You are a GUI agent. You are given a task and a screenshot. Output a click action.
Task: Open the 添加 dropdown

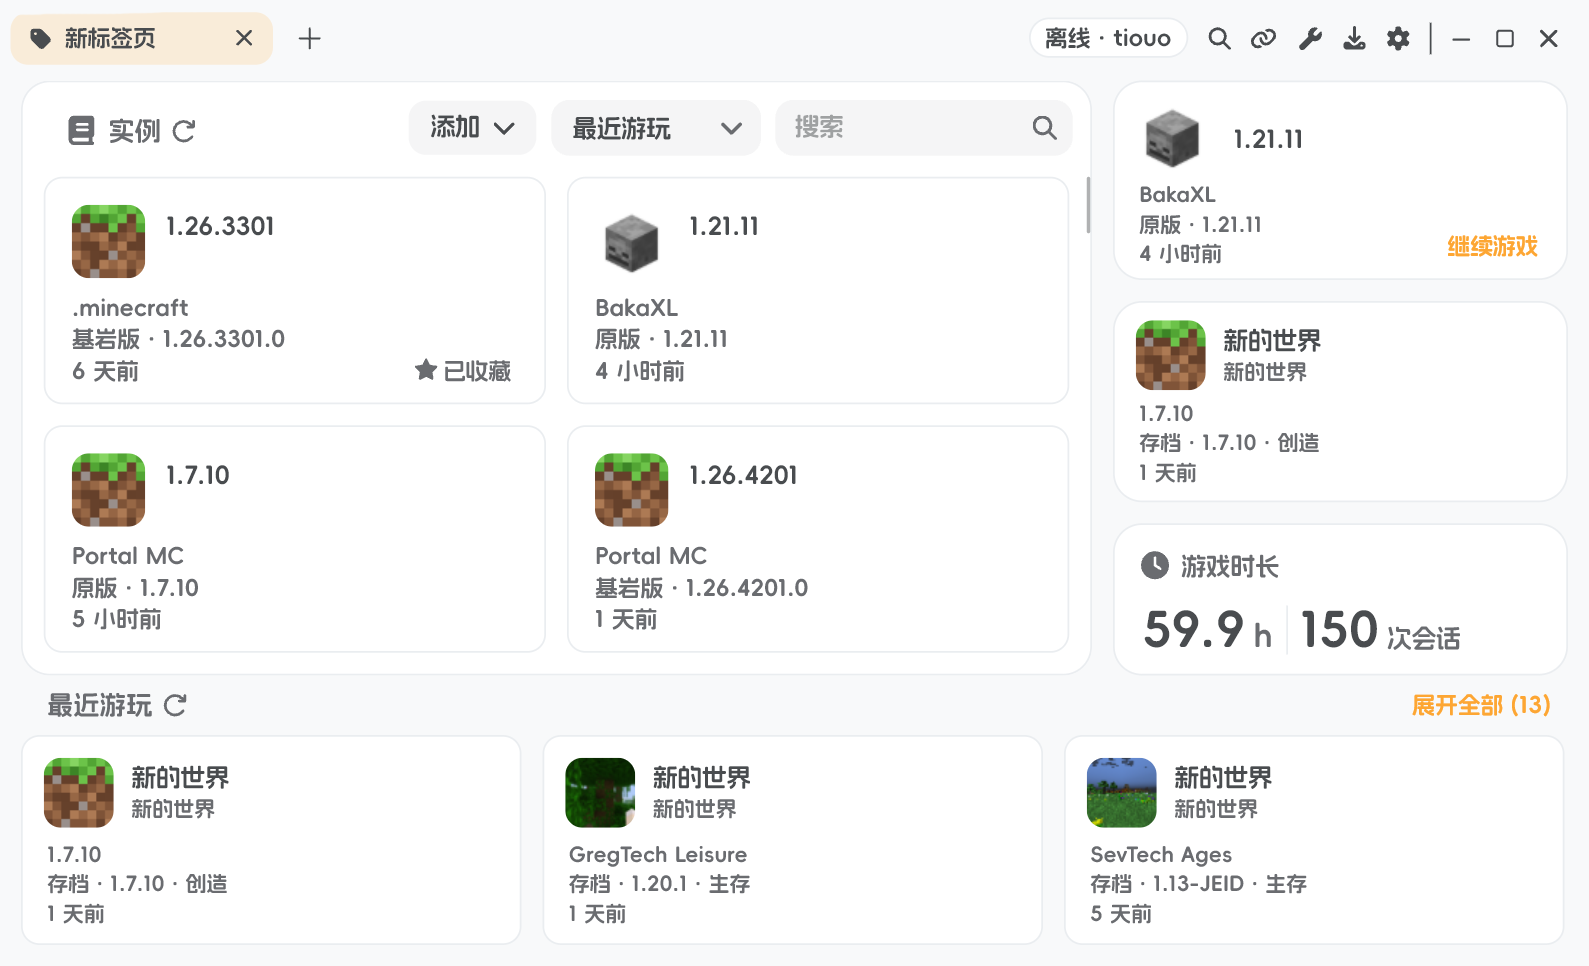coord(472,128)
